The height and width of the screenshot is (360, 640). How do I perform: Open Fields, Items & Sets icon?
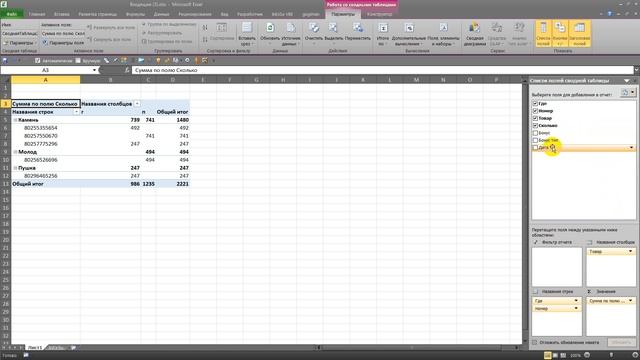point(444,28)
